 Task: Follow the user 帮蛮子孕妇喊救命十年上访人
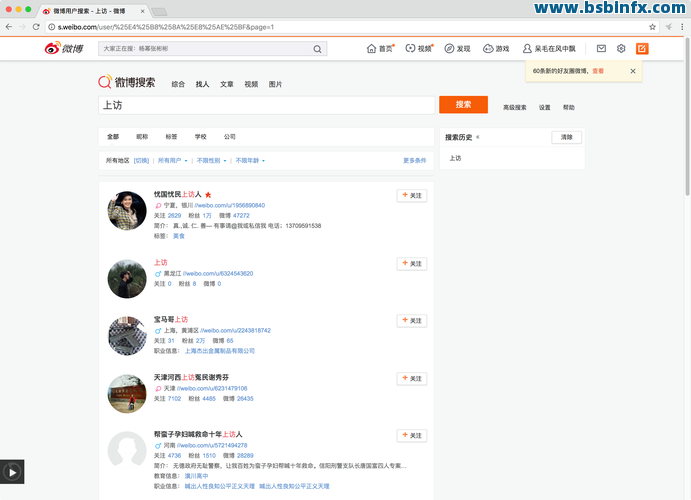pyautogui.click(x=412, y=436)
